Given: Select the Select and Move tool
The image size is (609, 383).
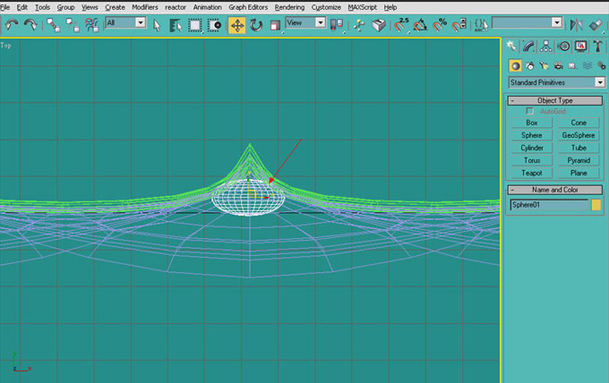Looking at the screenshot, I should (237, 26).
